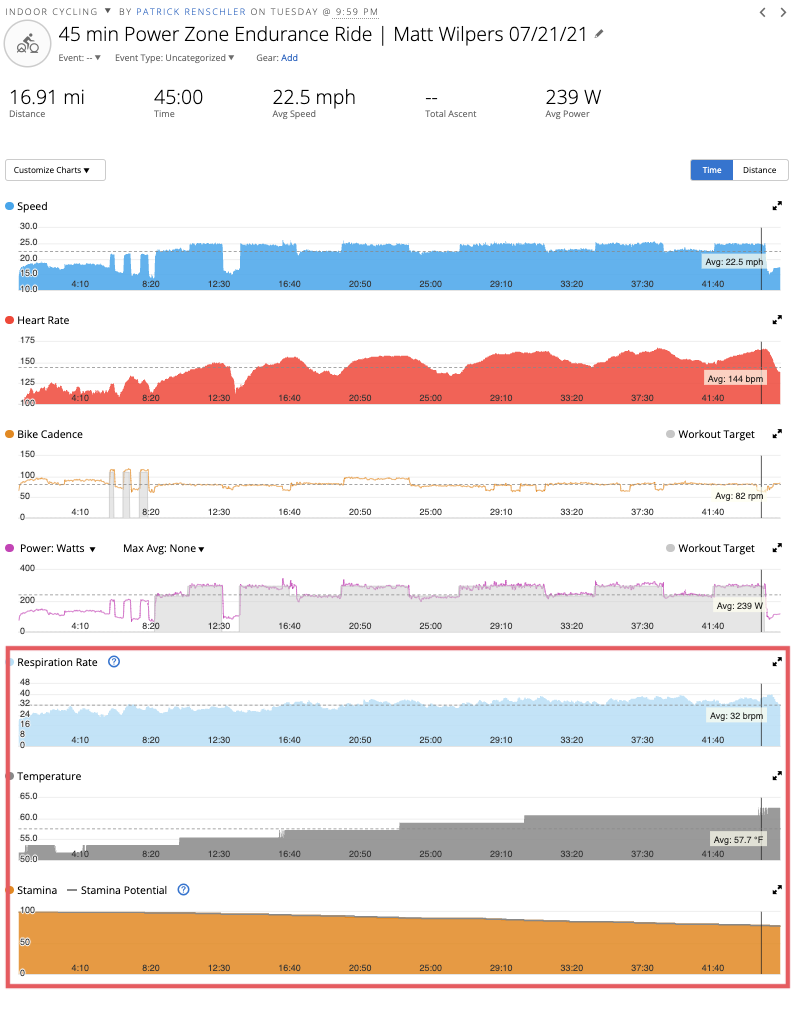Switch charts to Time axis
Viewport: 799px width, 1009px height.
click(712, 170)
